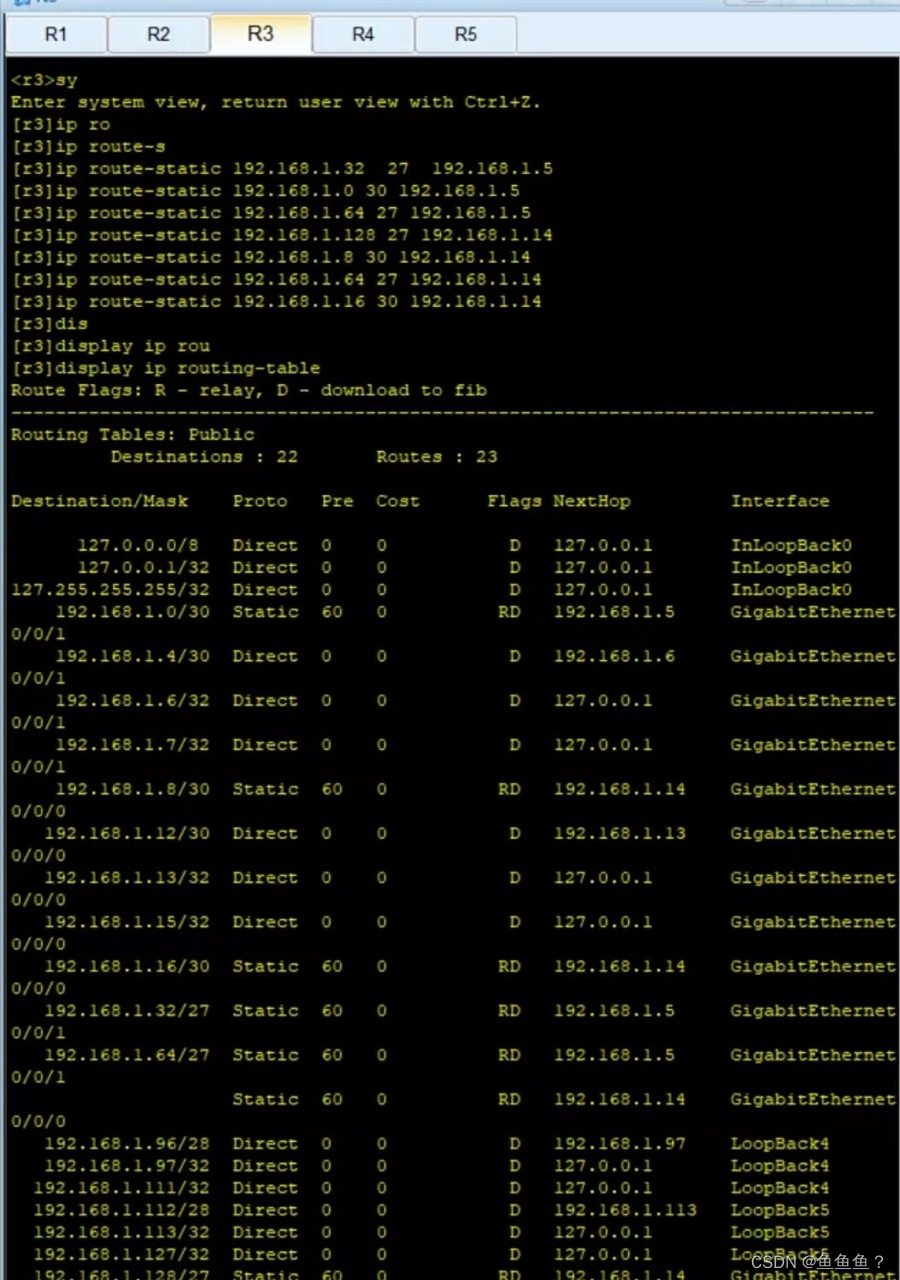Screen dimensions: 900x1280
Task: Click the 'Pre' column header
Action: click(338, 501)
